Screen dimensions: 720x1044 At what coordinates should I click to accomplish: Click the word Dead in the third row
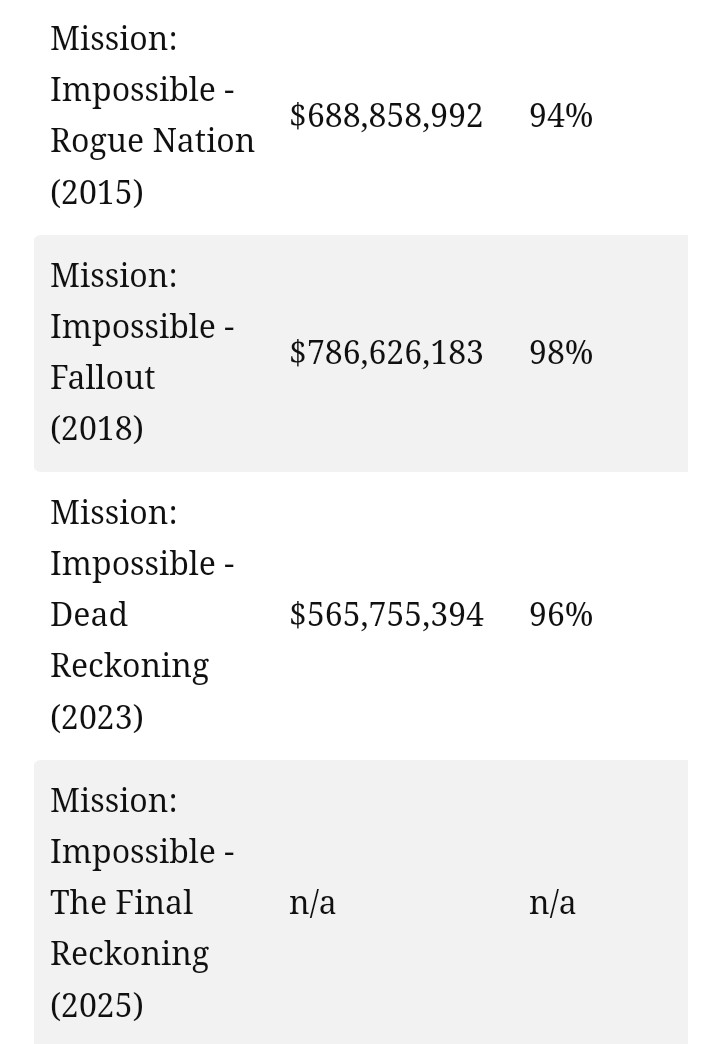[x=89, y=614]
